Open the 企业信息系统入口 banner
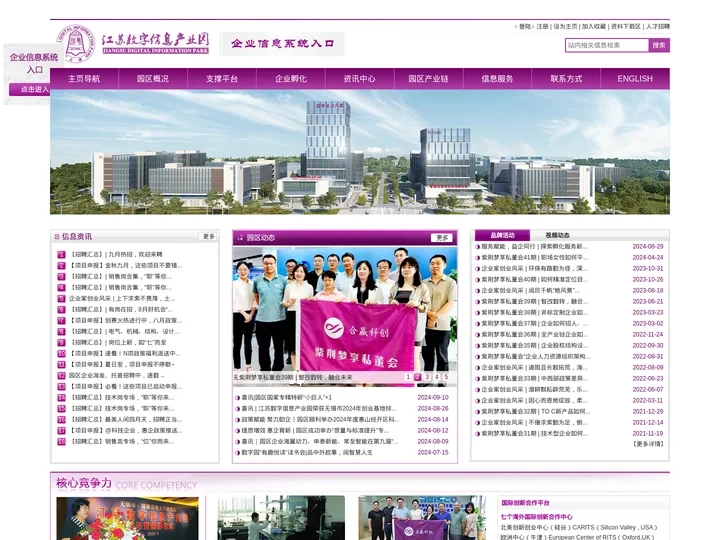Viewport: 720px width, 540px height. pyautogui.click(x=282, y=44)
